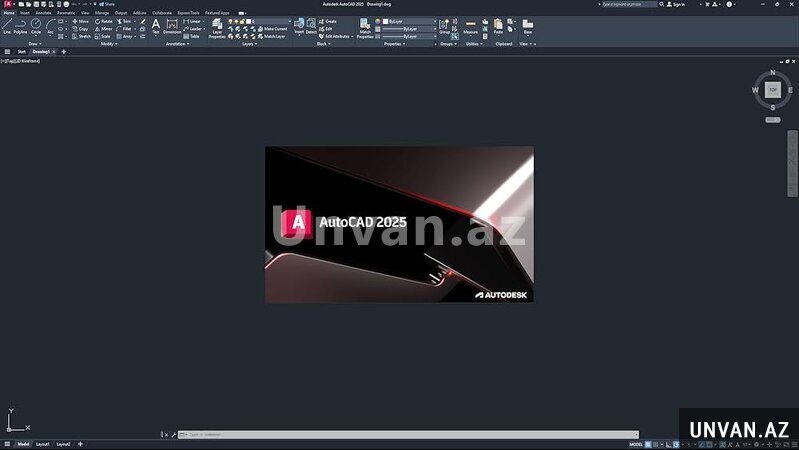Toggle snap mode in status bar
This screenshot has width=799, height=450.
656,445
